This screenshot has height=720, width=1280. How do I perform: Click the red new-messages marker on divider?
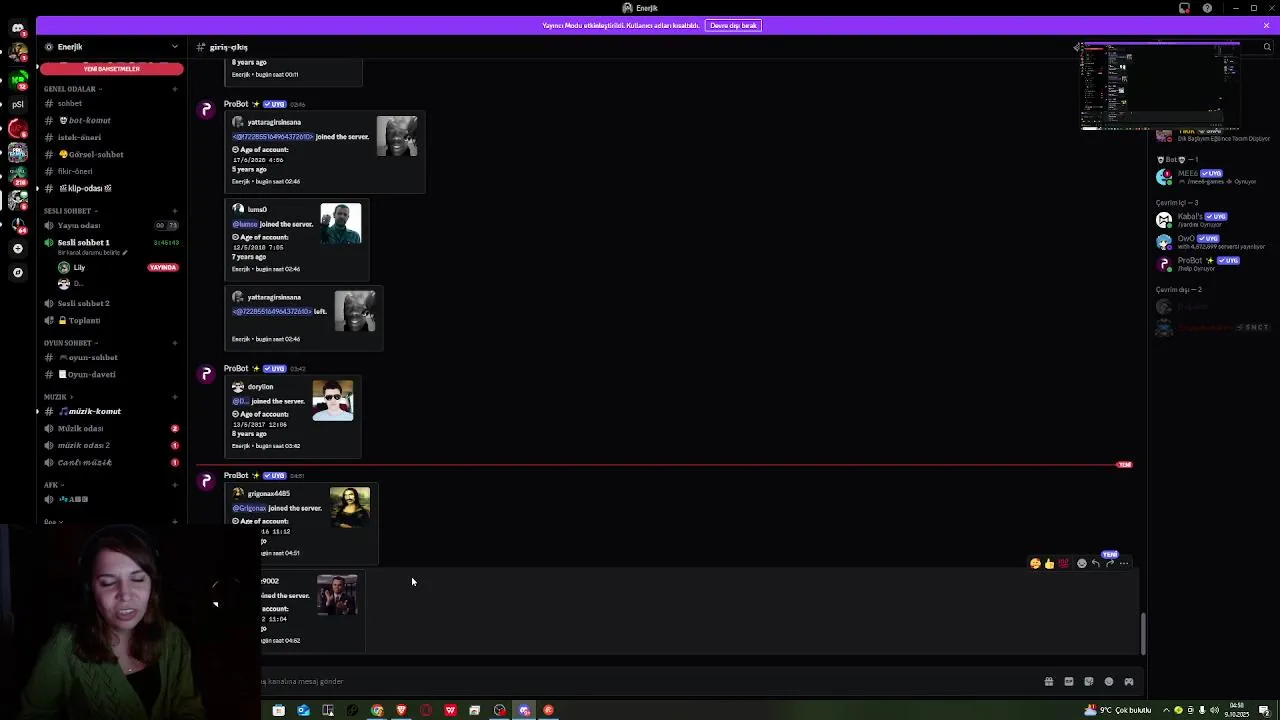[x=1125, y=465]
